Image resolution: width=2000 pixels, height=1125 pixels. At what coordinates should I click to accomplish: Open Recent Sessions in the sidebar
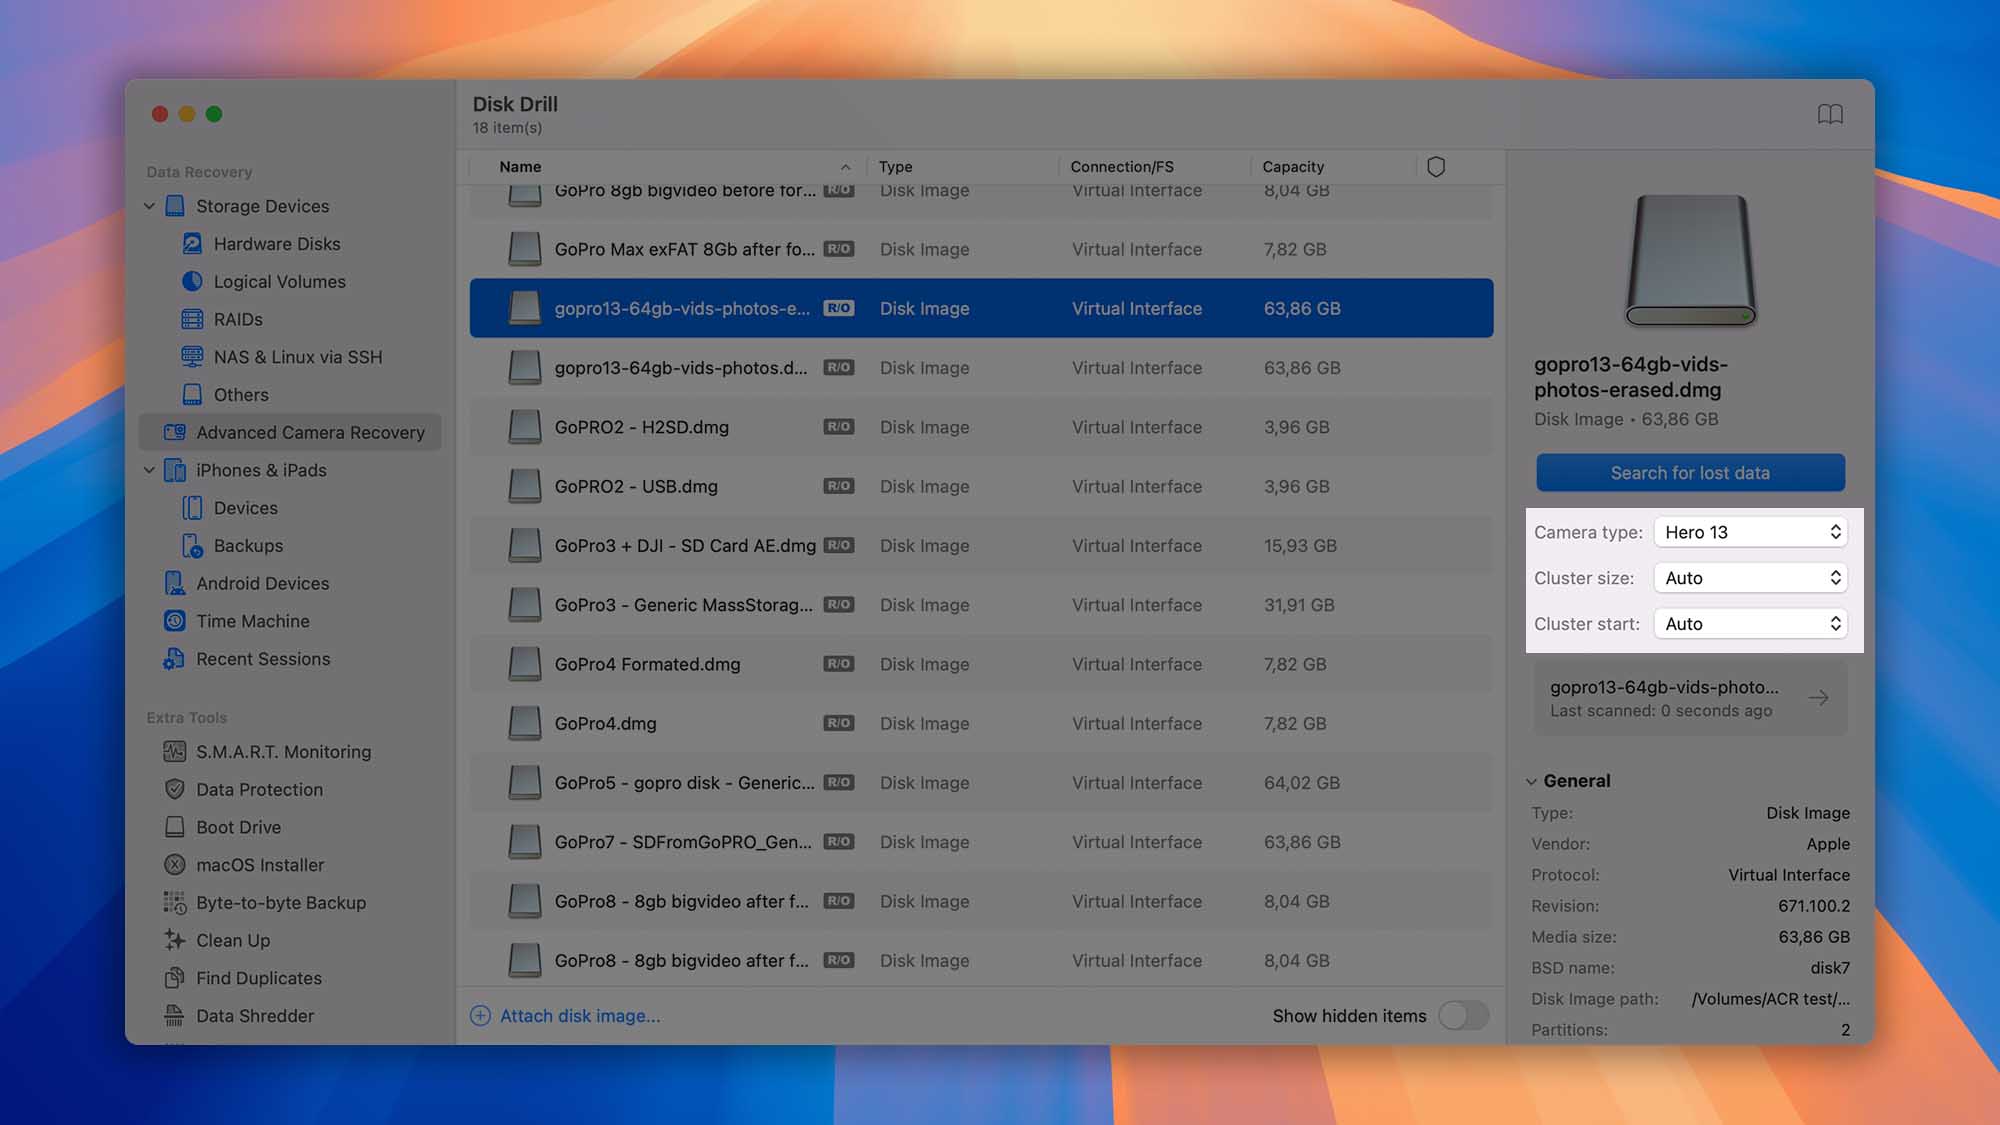point(262,659)
